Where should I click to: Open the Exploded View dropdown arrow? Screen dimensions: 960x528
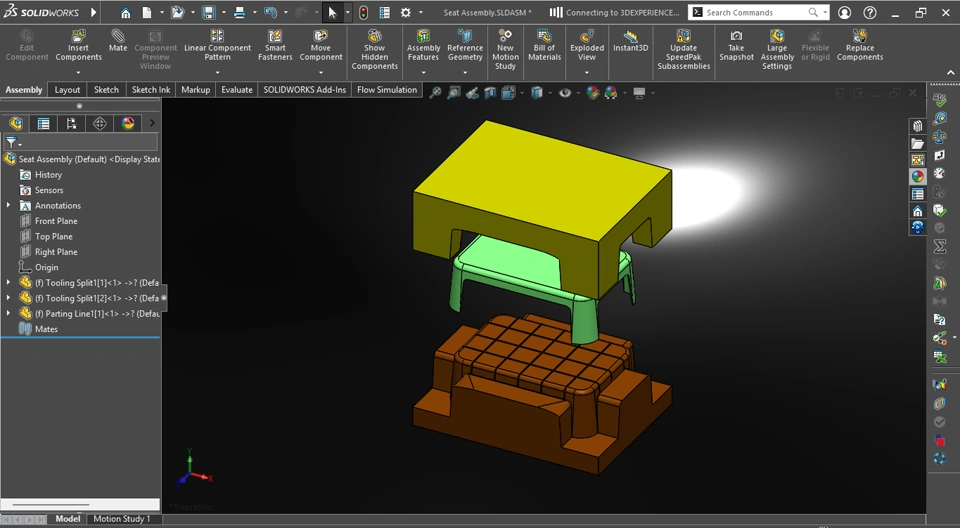pos(587,72)
